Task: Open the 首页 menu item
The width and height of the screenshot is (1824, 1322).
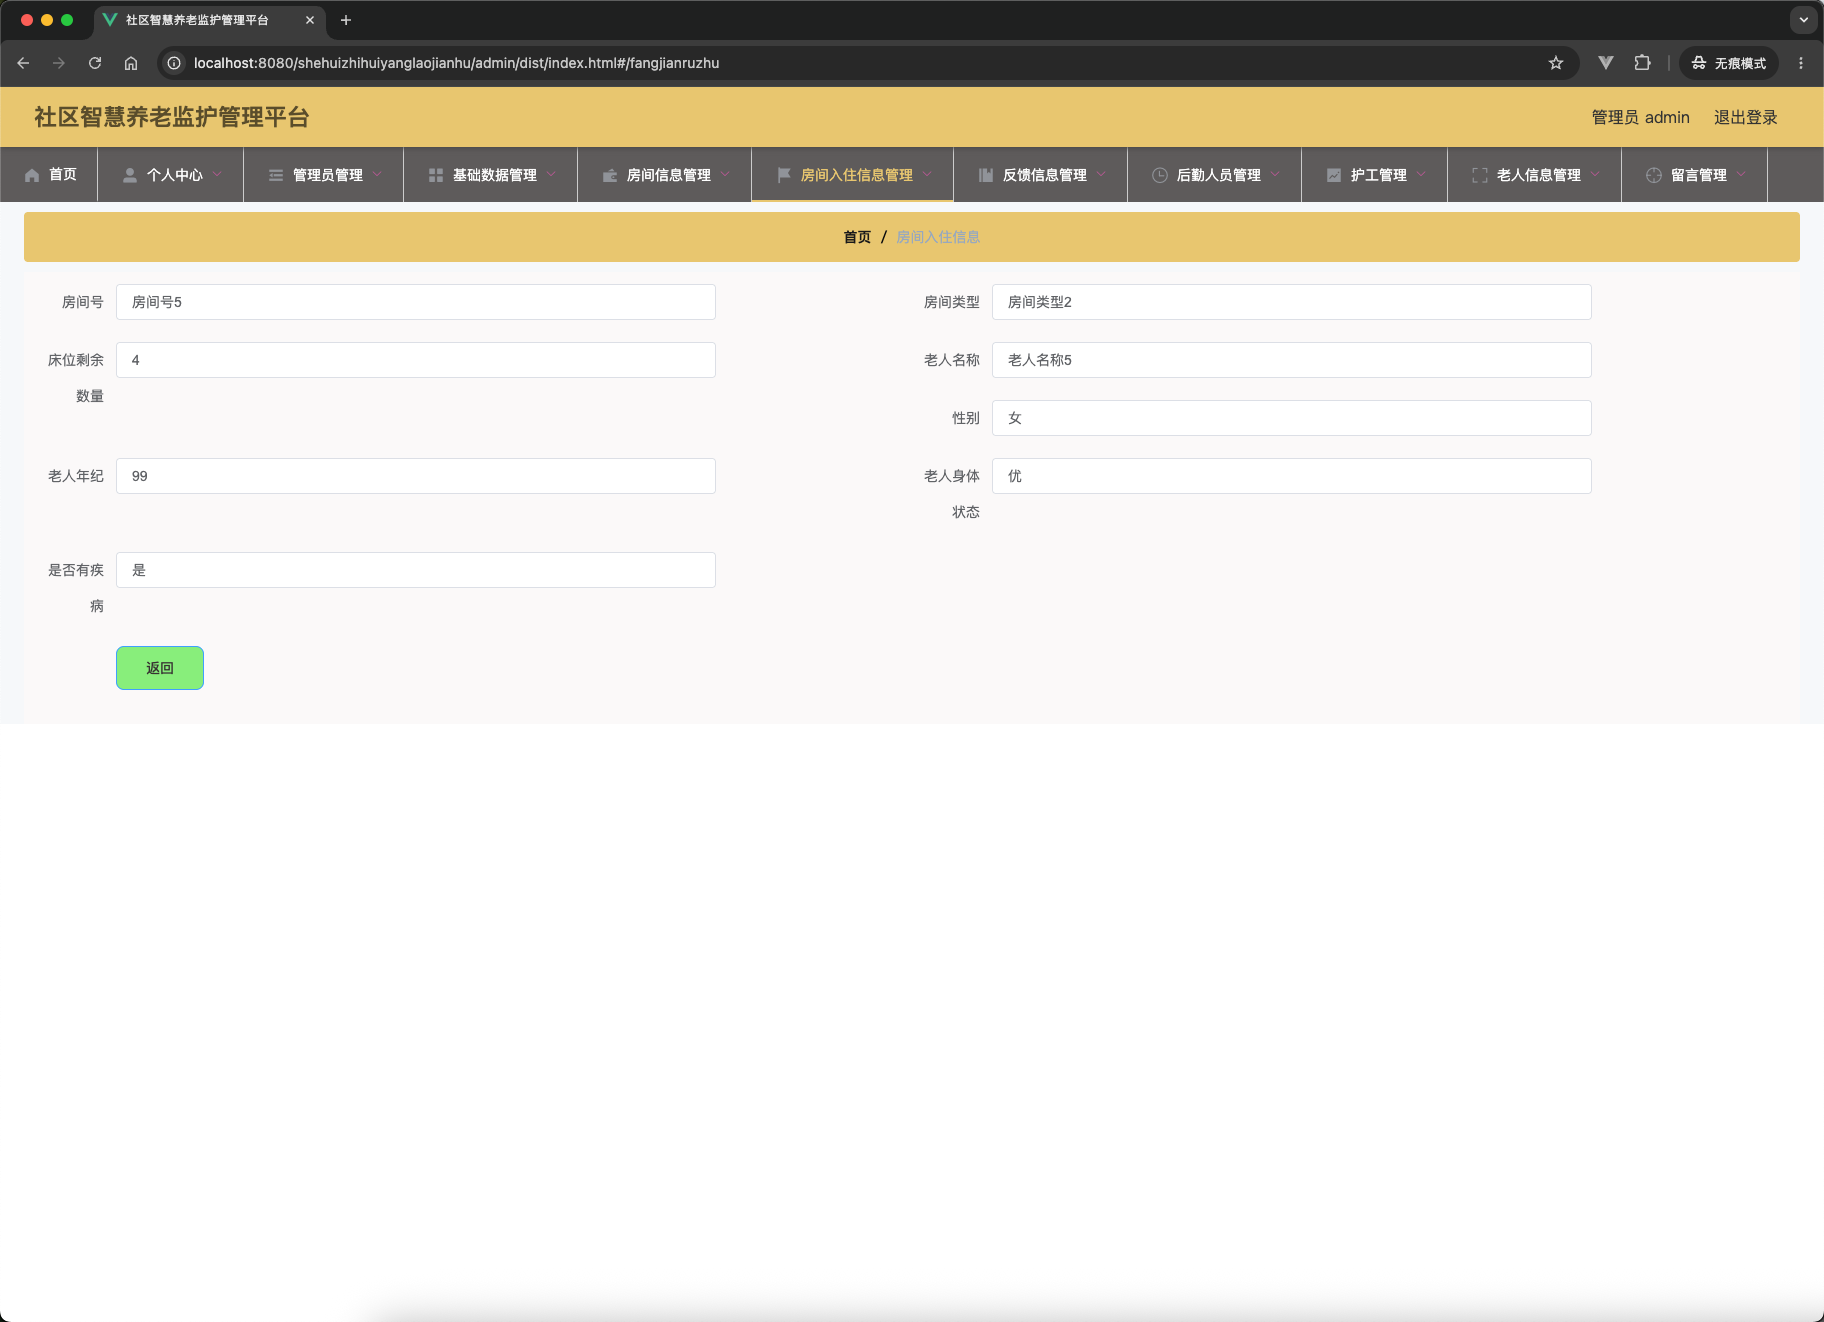Action: pos(49,175)
